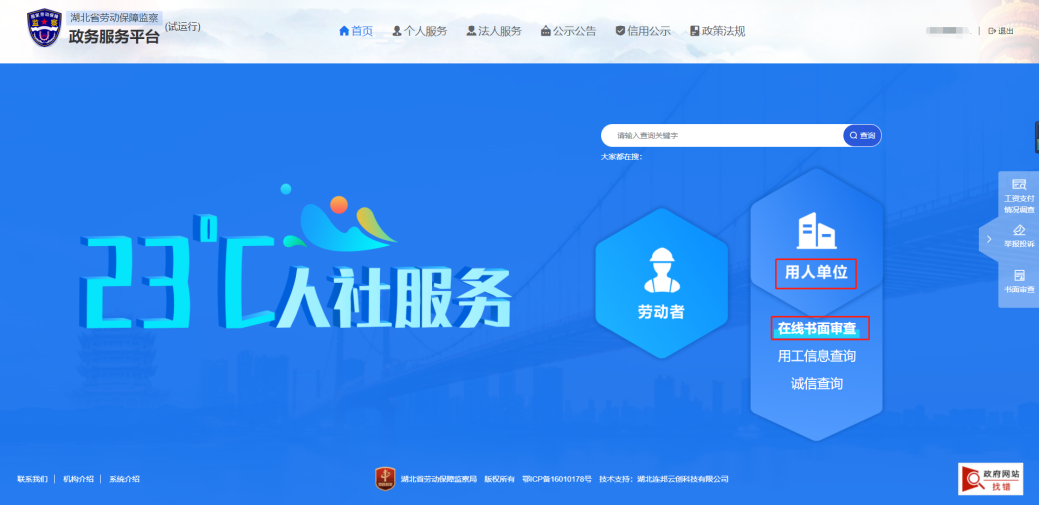Click the platform logo badge at top left
1039x505 pixels.
[44, 32]
